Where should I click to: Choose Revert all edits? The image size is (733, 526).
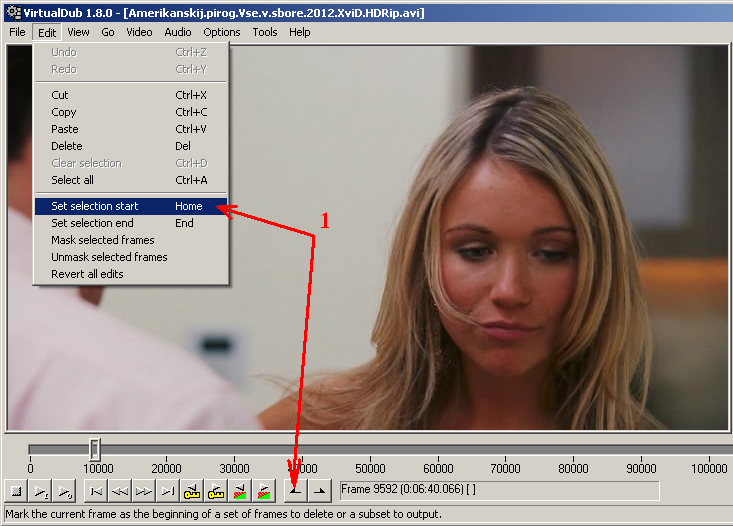point(131,274)
